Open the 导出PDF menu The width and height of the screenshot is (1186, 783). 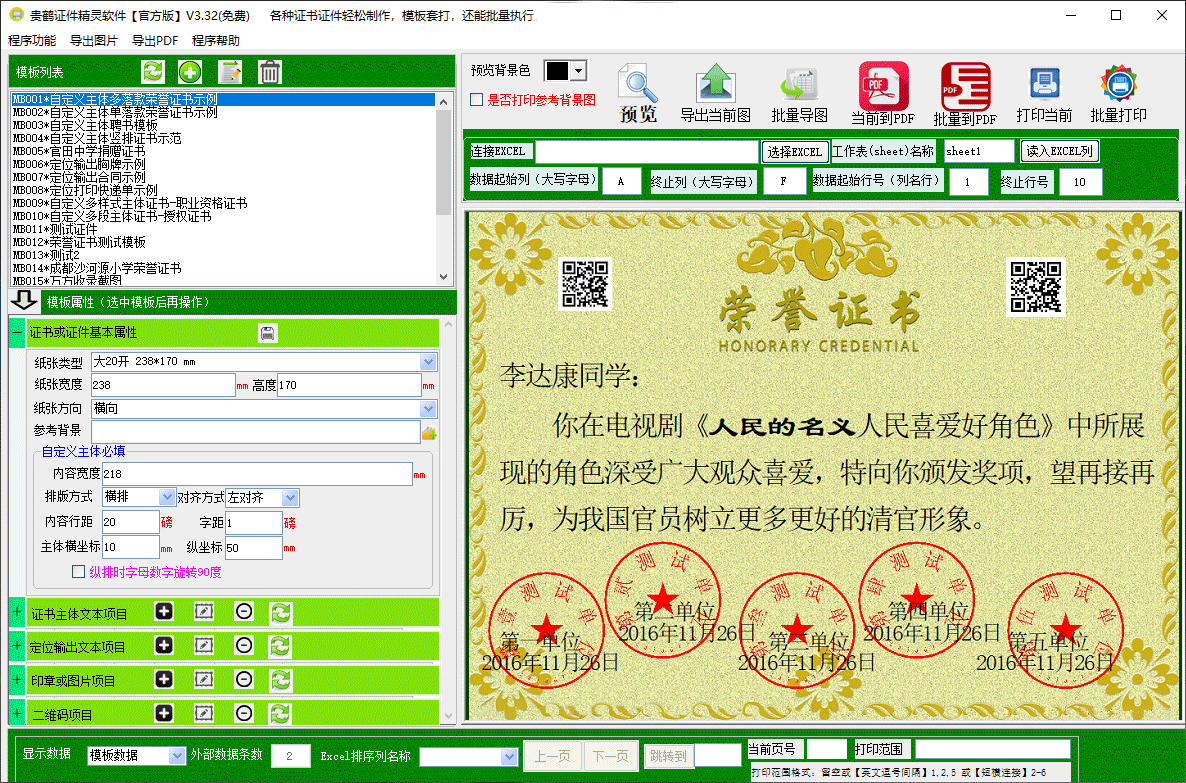coord(155,41)
